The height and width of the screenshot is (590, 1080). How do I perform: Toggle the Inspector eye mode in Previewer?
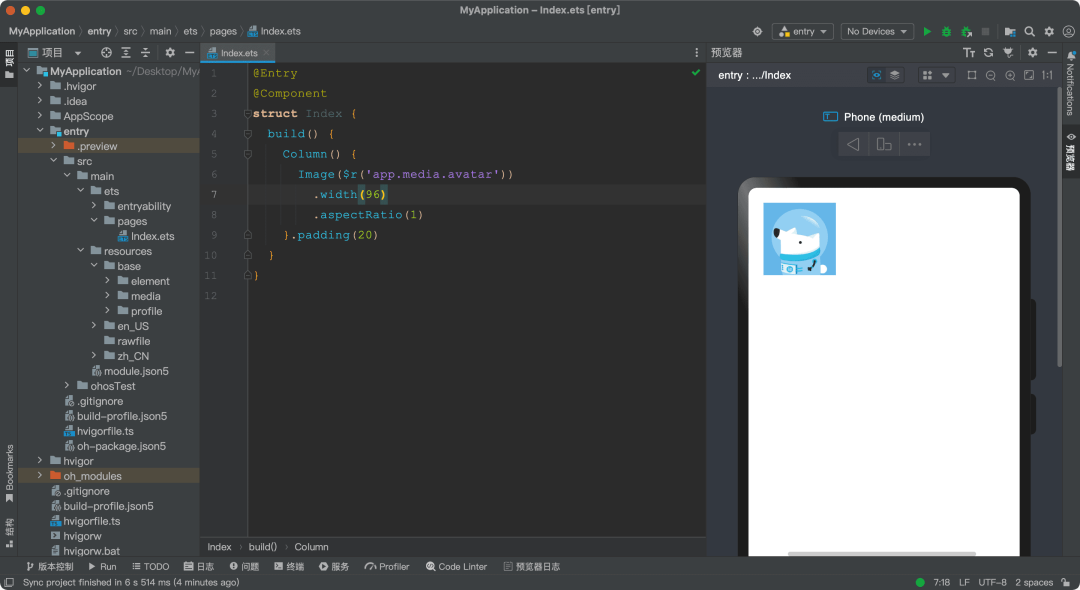coord(876,76)
